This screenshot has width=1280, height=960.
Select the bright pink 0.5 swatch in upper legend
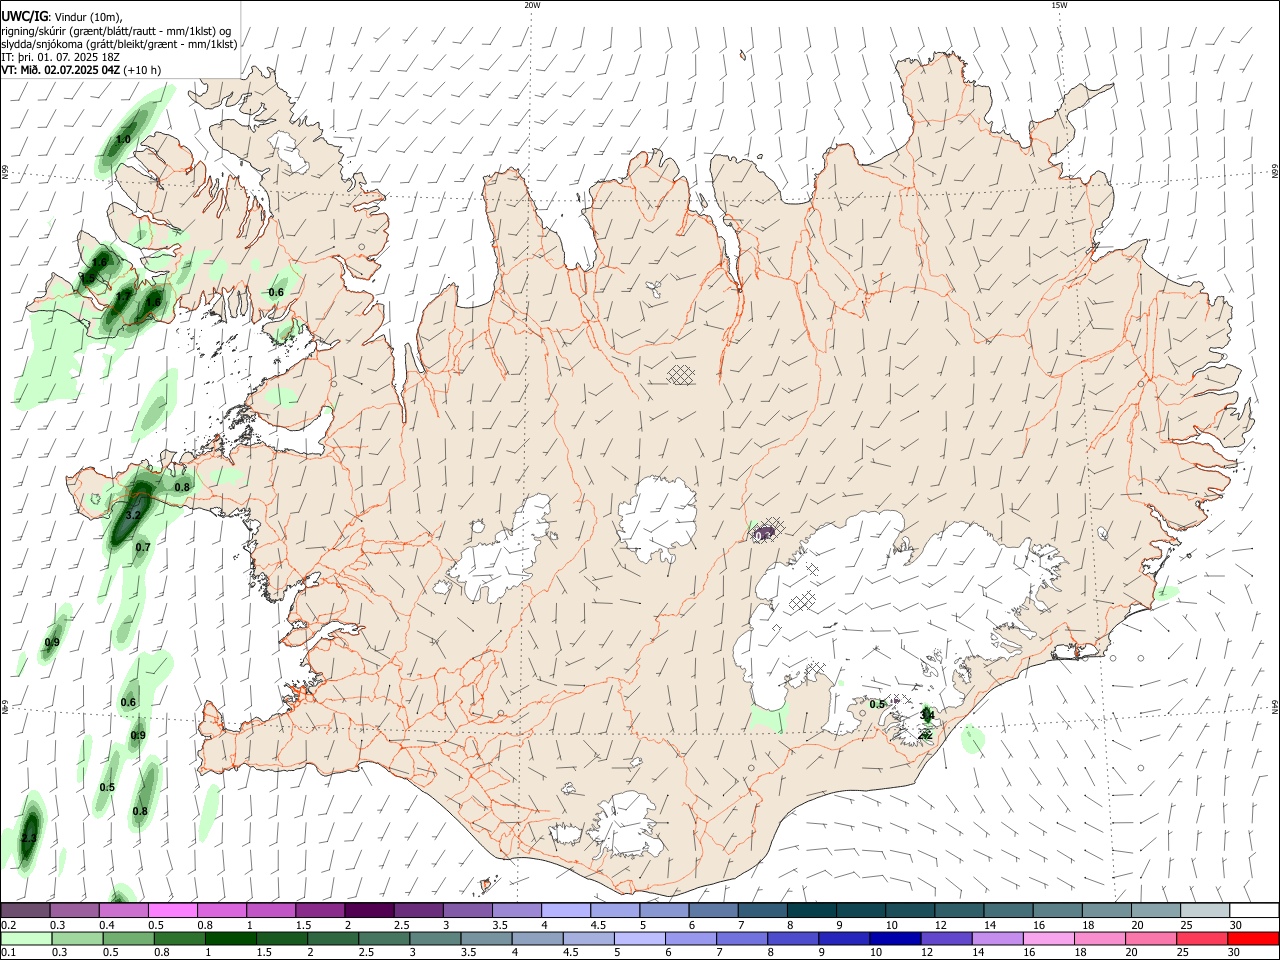[172, 910]
